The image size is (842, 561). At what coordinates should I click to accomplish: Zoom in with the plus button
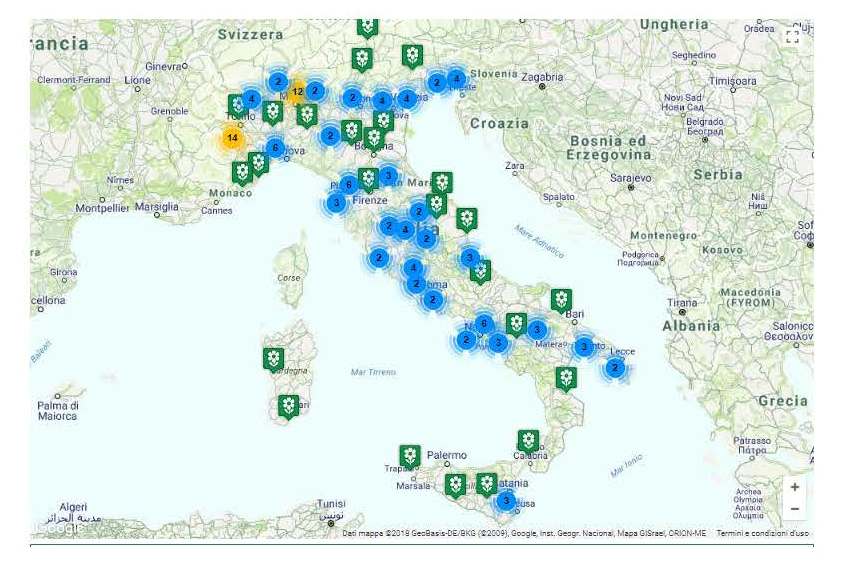pos(794,487)
